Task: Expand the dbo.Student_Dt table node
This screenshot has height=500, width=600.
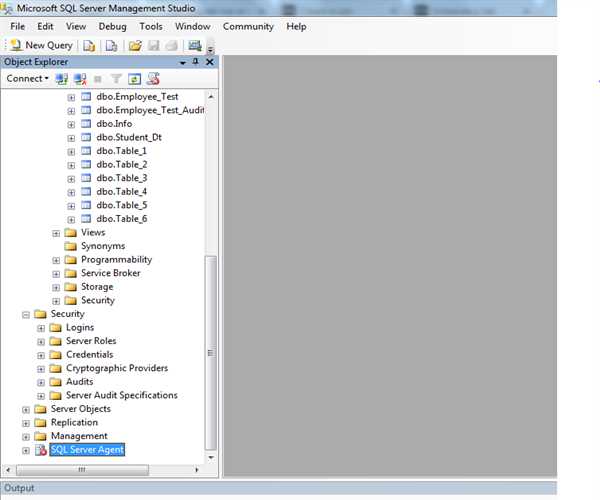Action: (71, 137)
